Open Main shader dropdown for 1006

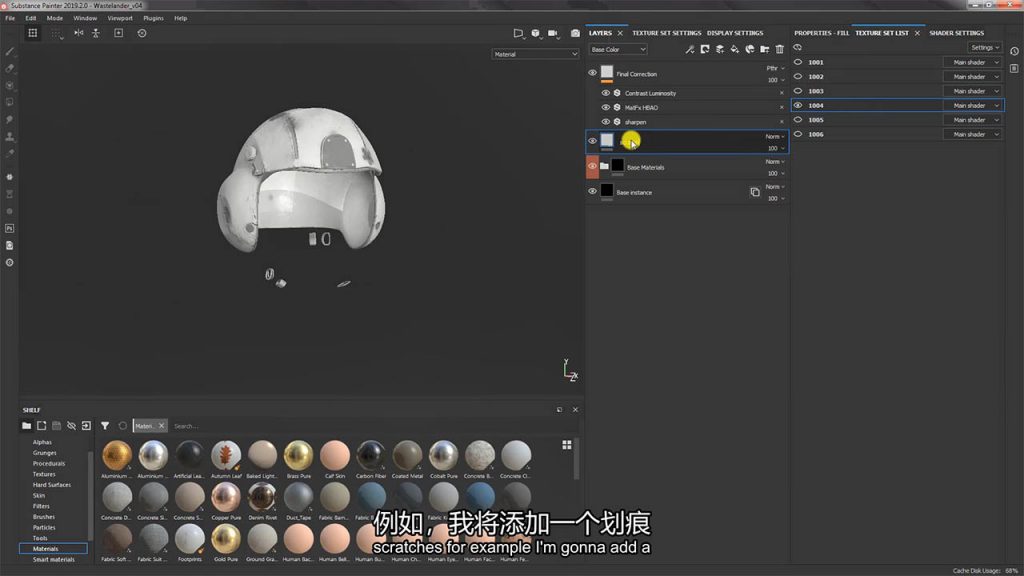(972, 135)
